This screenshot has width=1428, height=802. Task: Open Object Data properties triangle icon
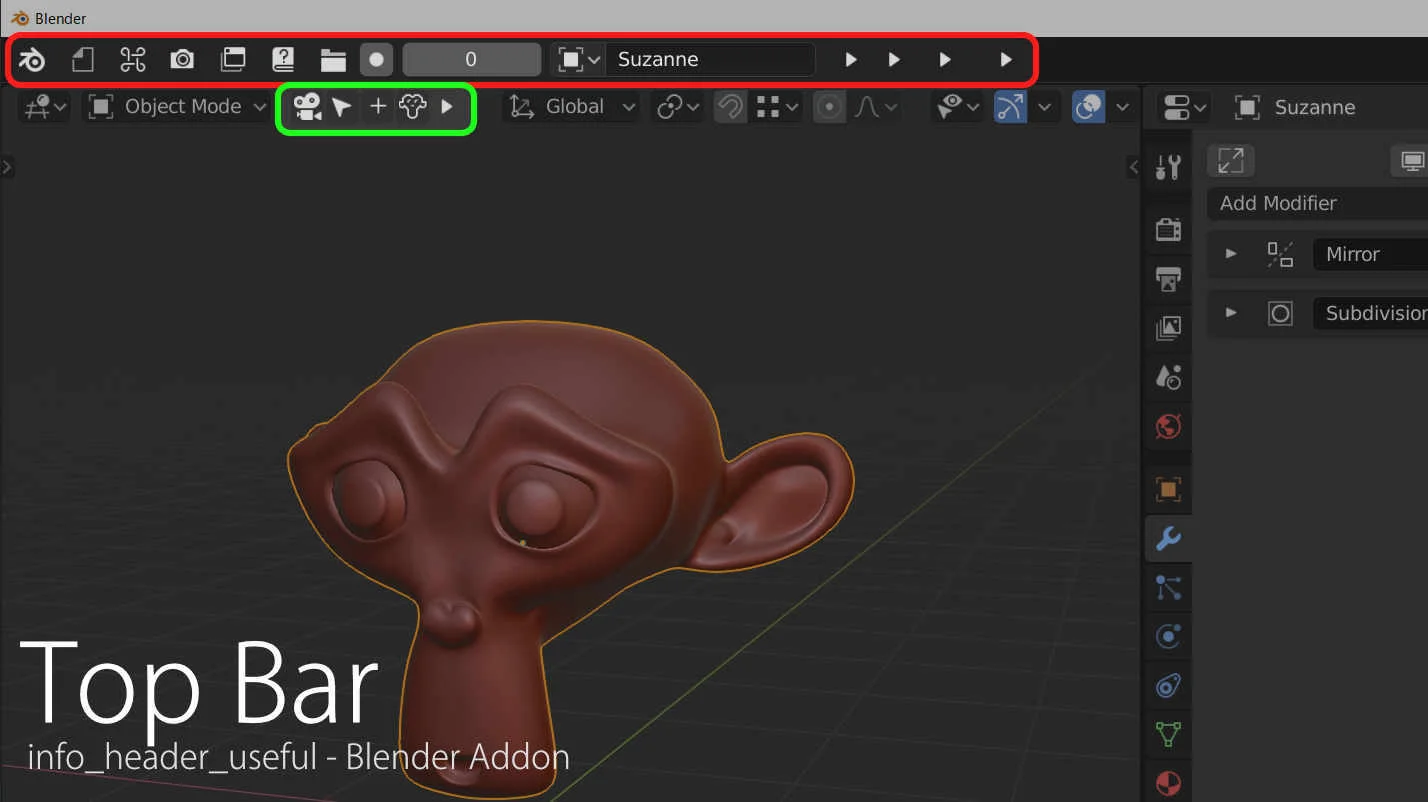click(x=1167, y=734)
